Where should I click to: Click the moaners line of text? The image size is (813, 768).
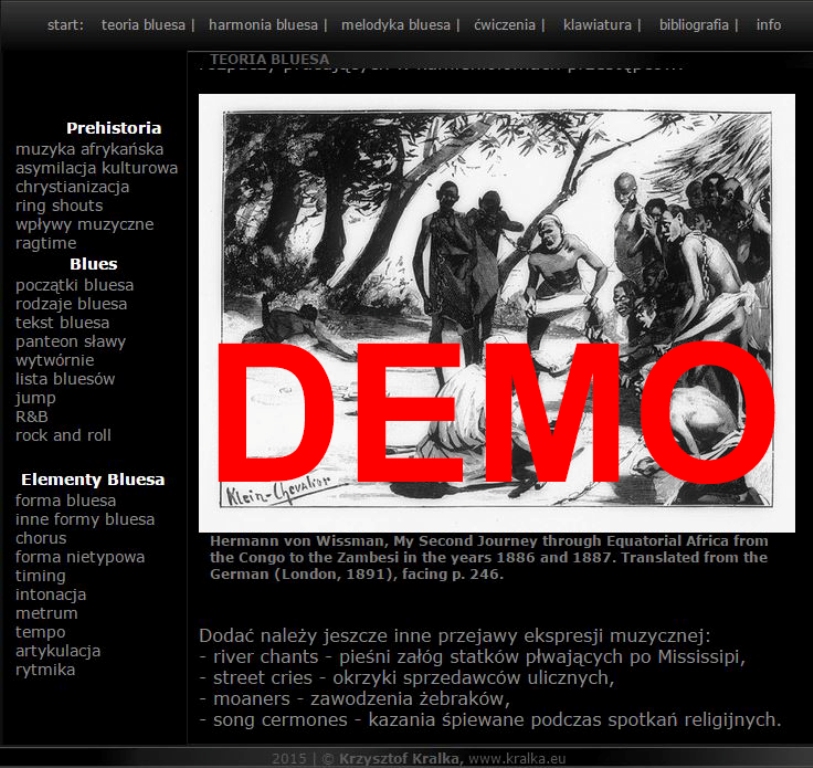click(x=354, y=699)
